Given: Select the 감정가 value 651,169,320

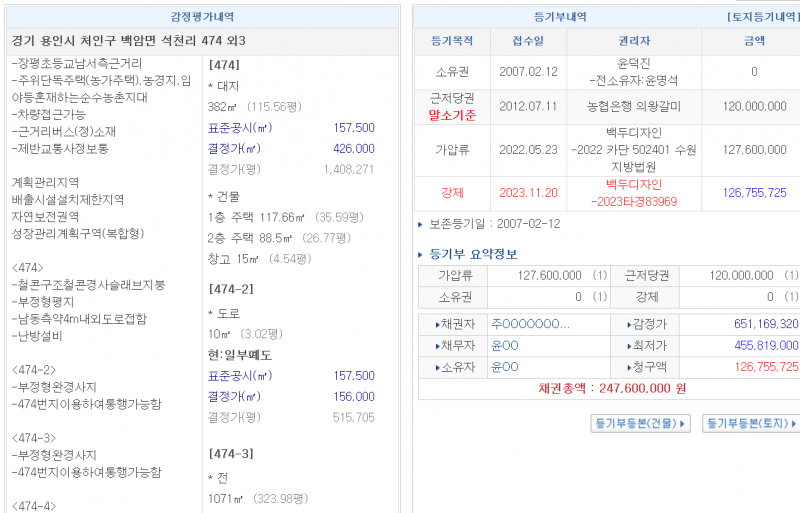Looking at the screenshot, I should (765, 324).
